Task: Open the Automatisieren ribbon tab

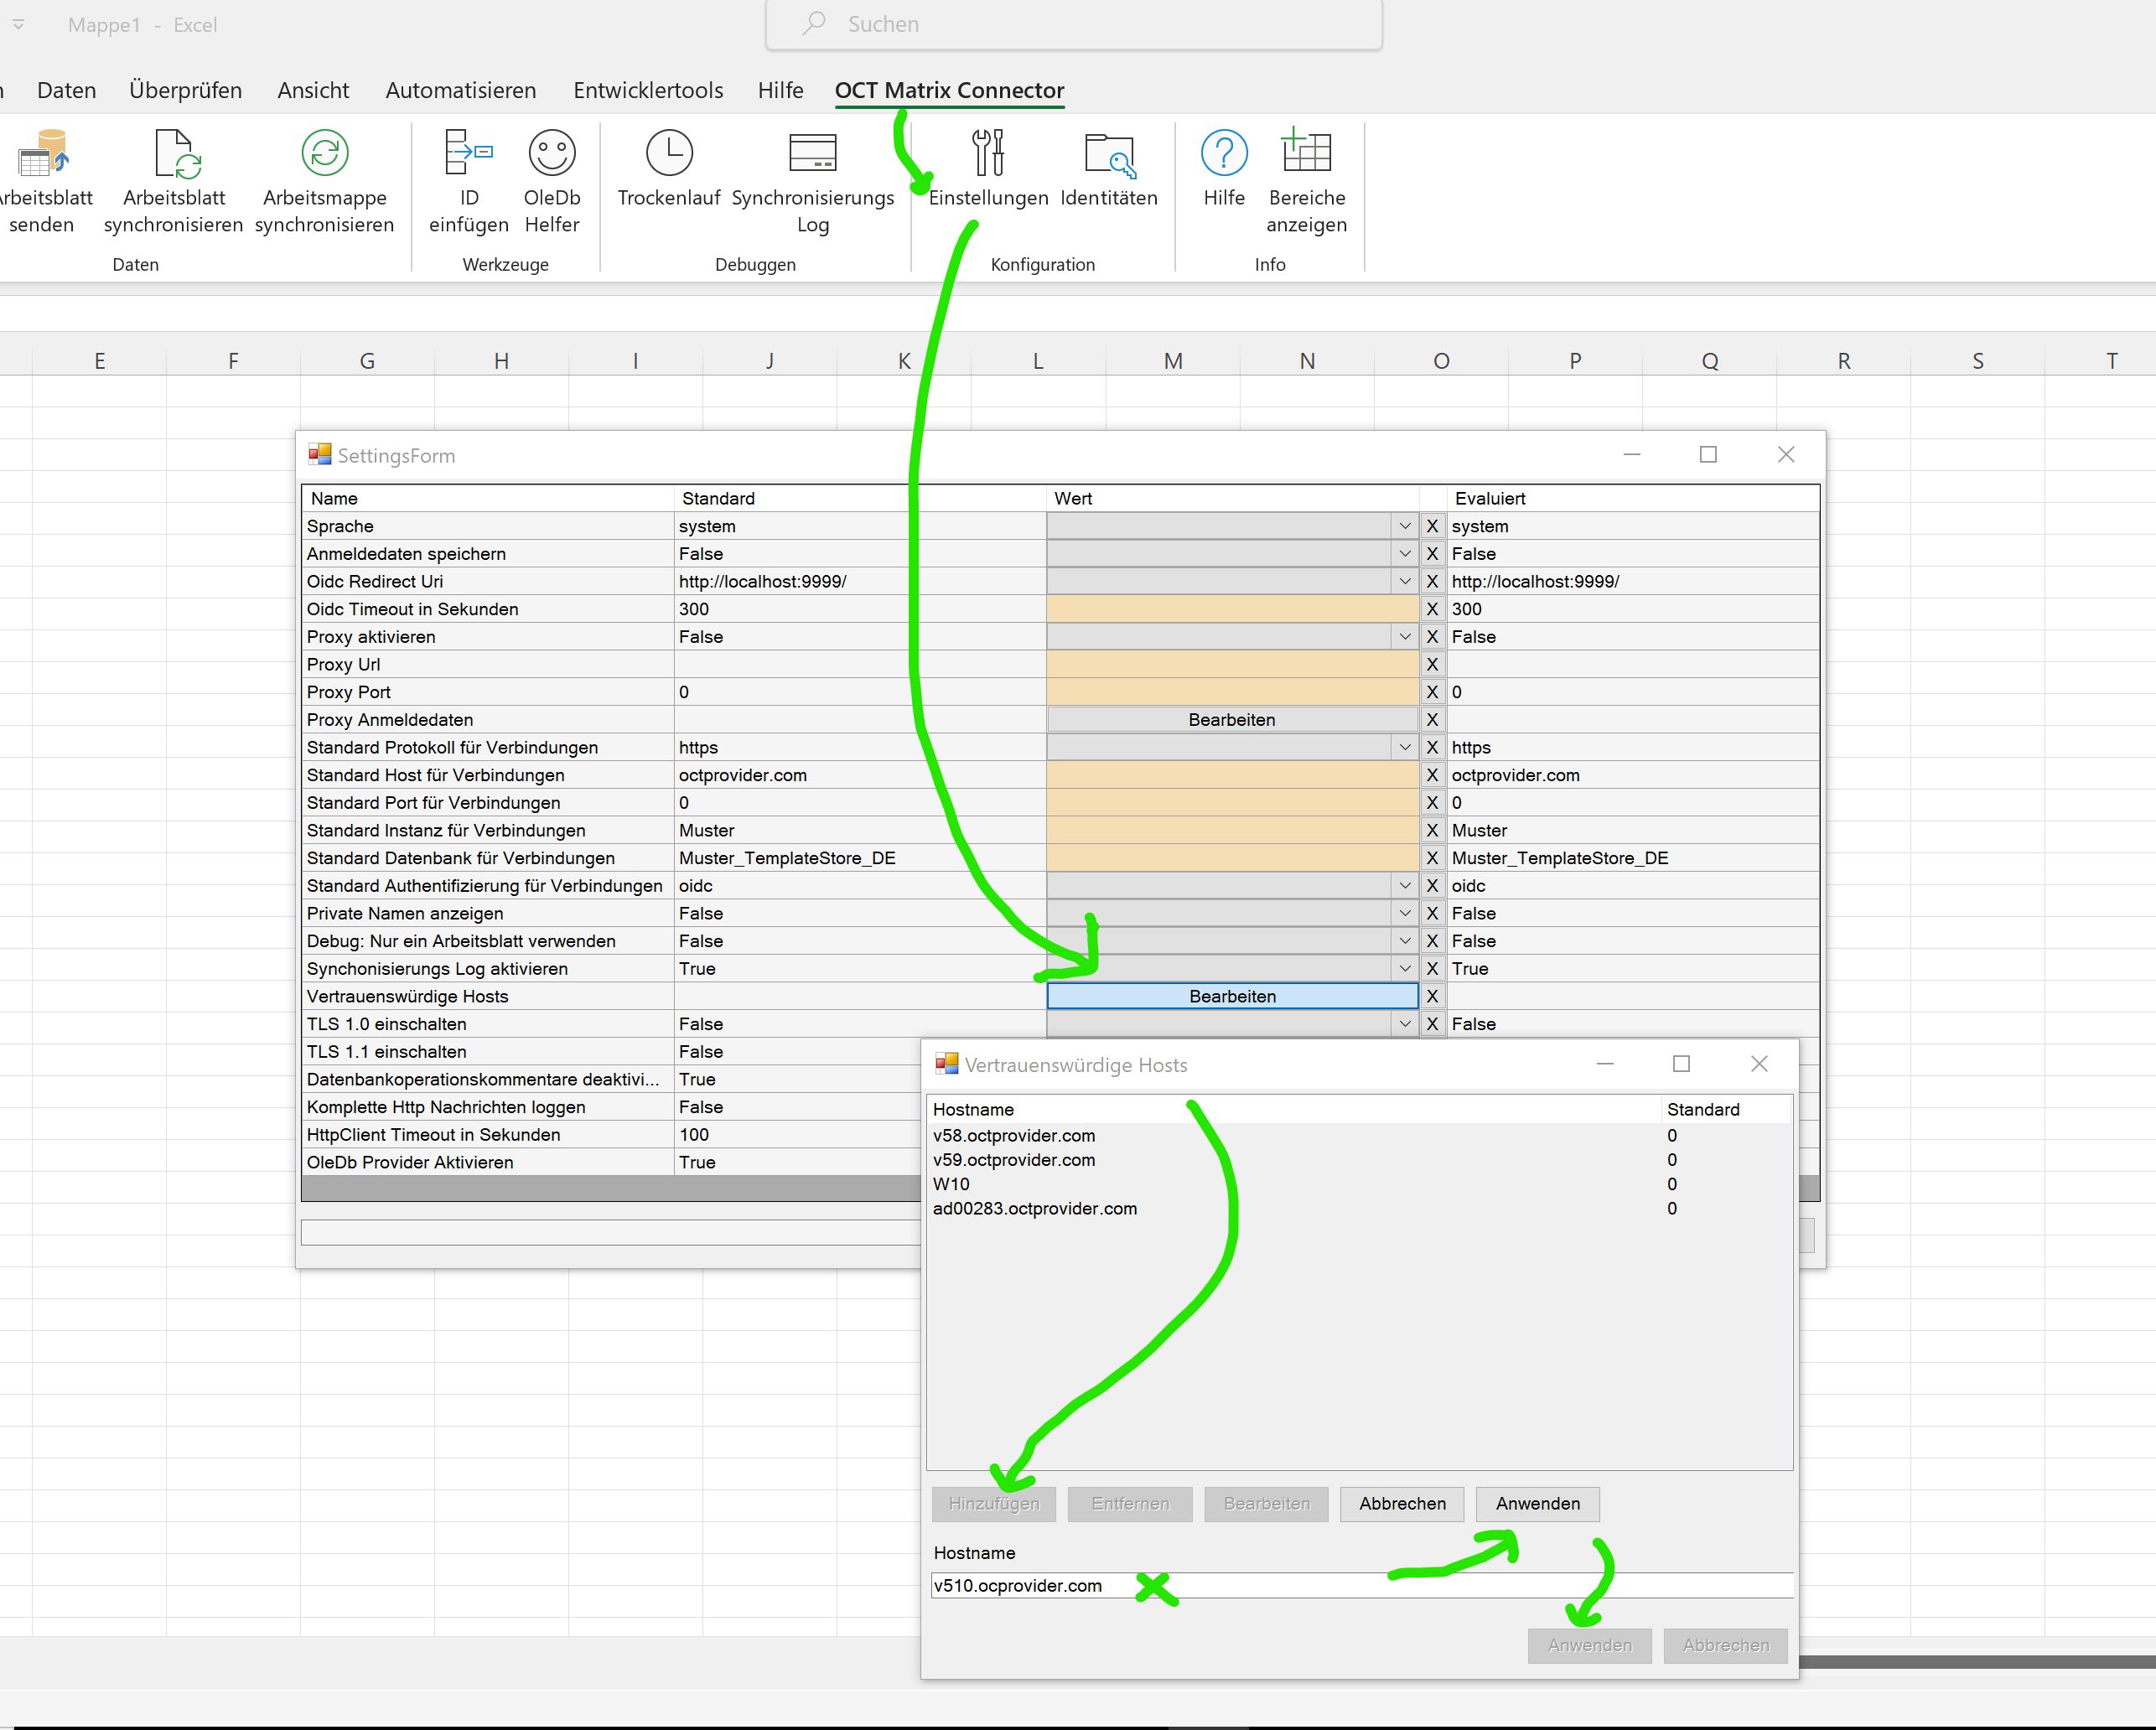Action: [x=460, y=90]
